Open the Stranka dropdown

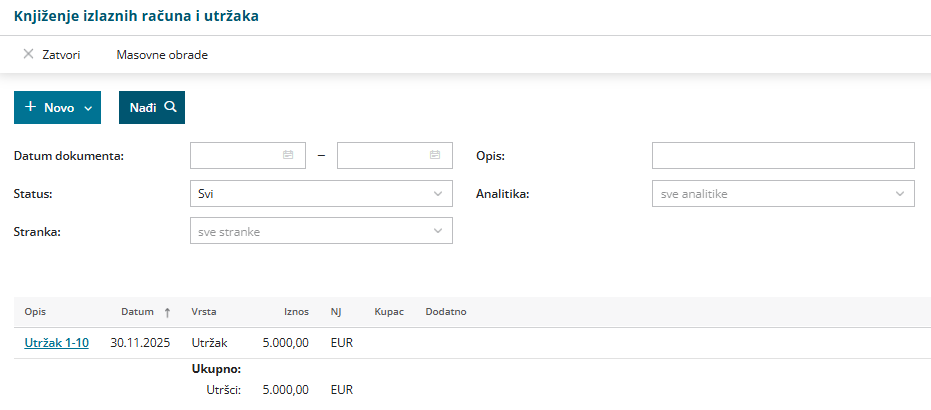coord(321,231)
